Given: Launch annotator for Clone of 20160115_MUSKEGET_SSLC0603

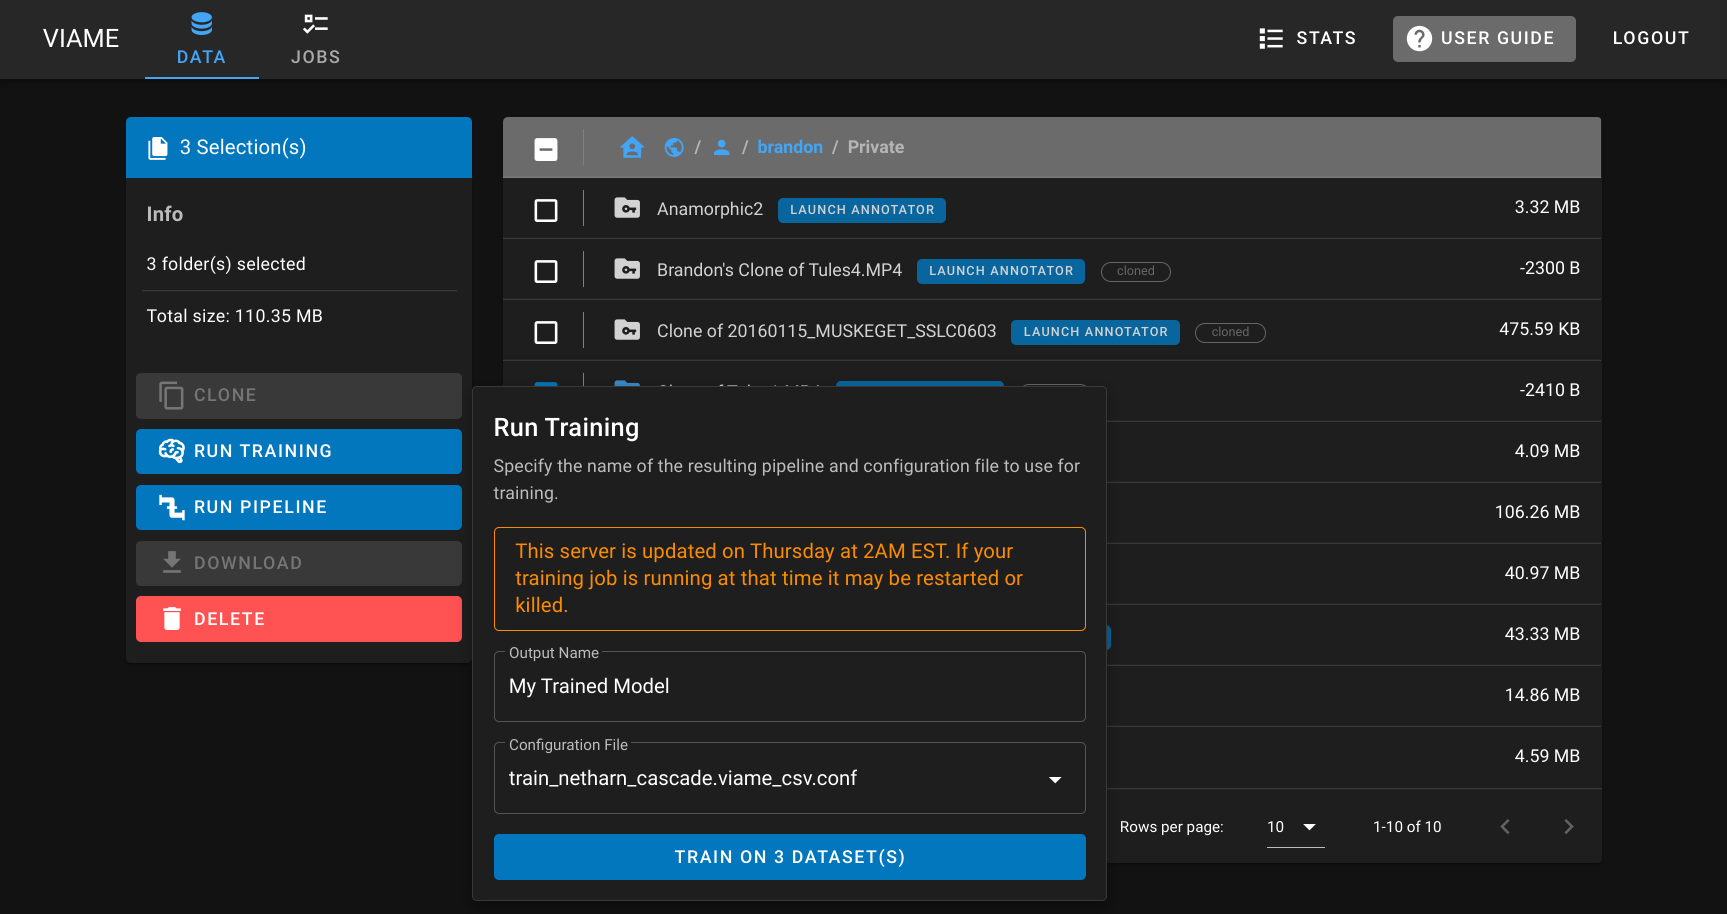Looking at the screenshot, I should click(1095, 332).
